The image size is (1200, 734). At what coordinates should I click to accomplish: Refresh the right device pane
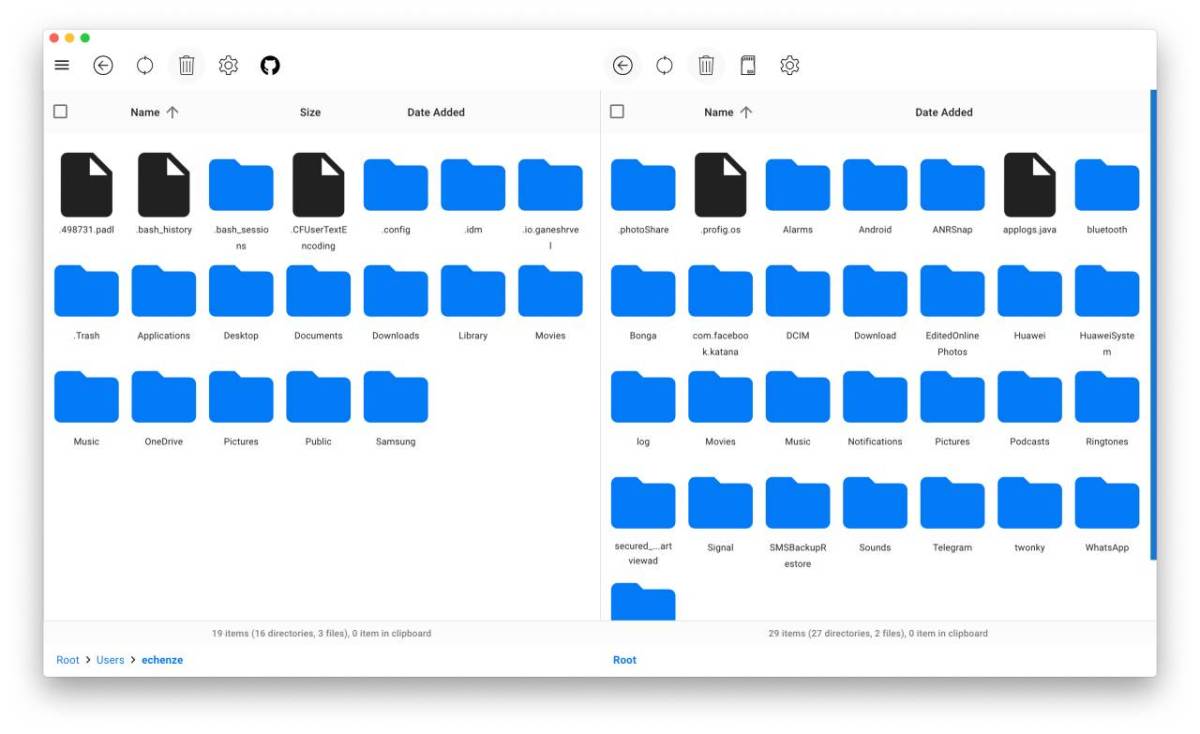click(664, 65)
